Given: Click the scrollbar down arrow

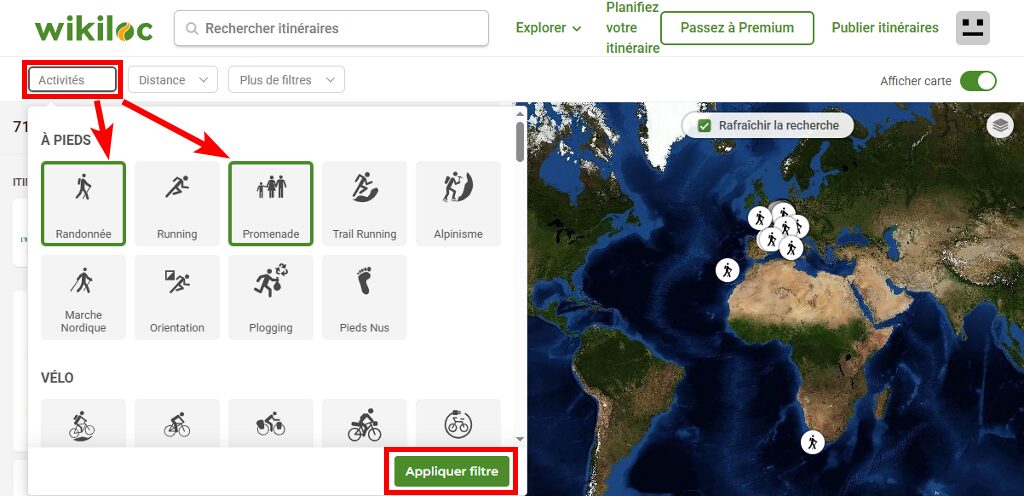Looking at the screenshot, I should pyautogui.click(x=520, y=439).
